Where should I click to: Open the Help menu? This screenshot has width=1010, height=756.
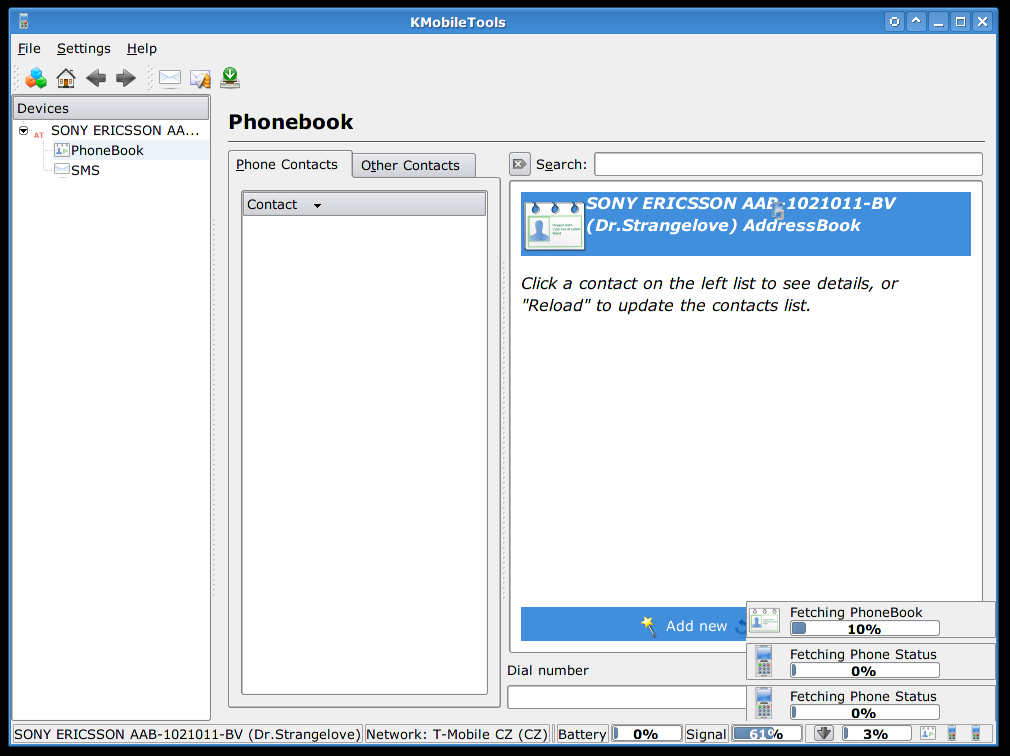142,48
